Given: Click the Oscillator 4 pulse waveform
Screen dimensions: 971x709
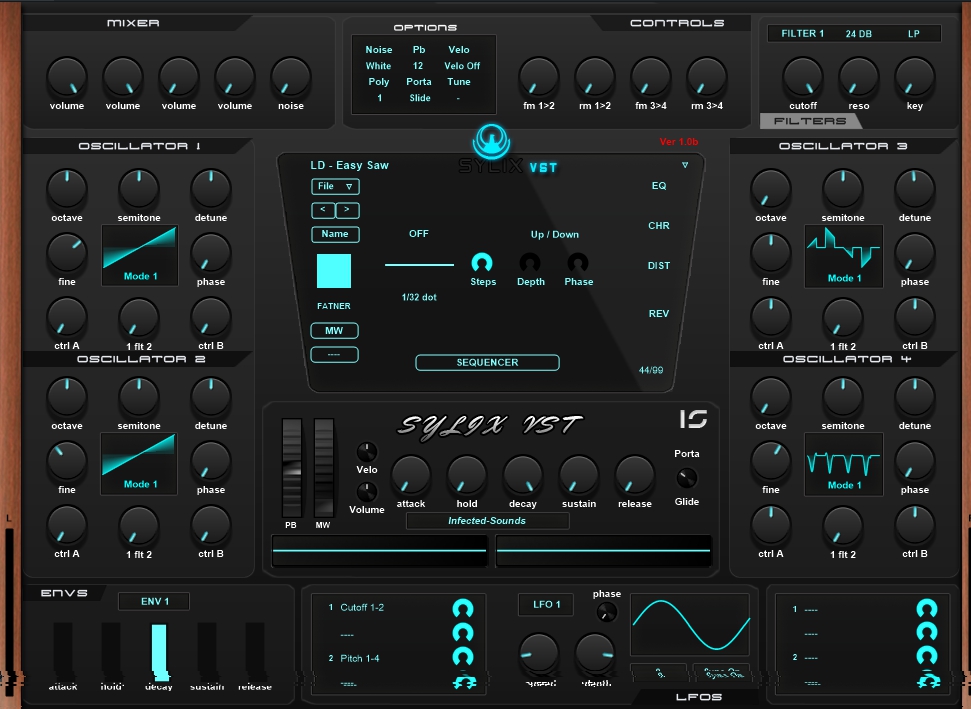Looking at the screenshot, I should click(x=843, y=464).
